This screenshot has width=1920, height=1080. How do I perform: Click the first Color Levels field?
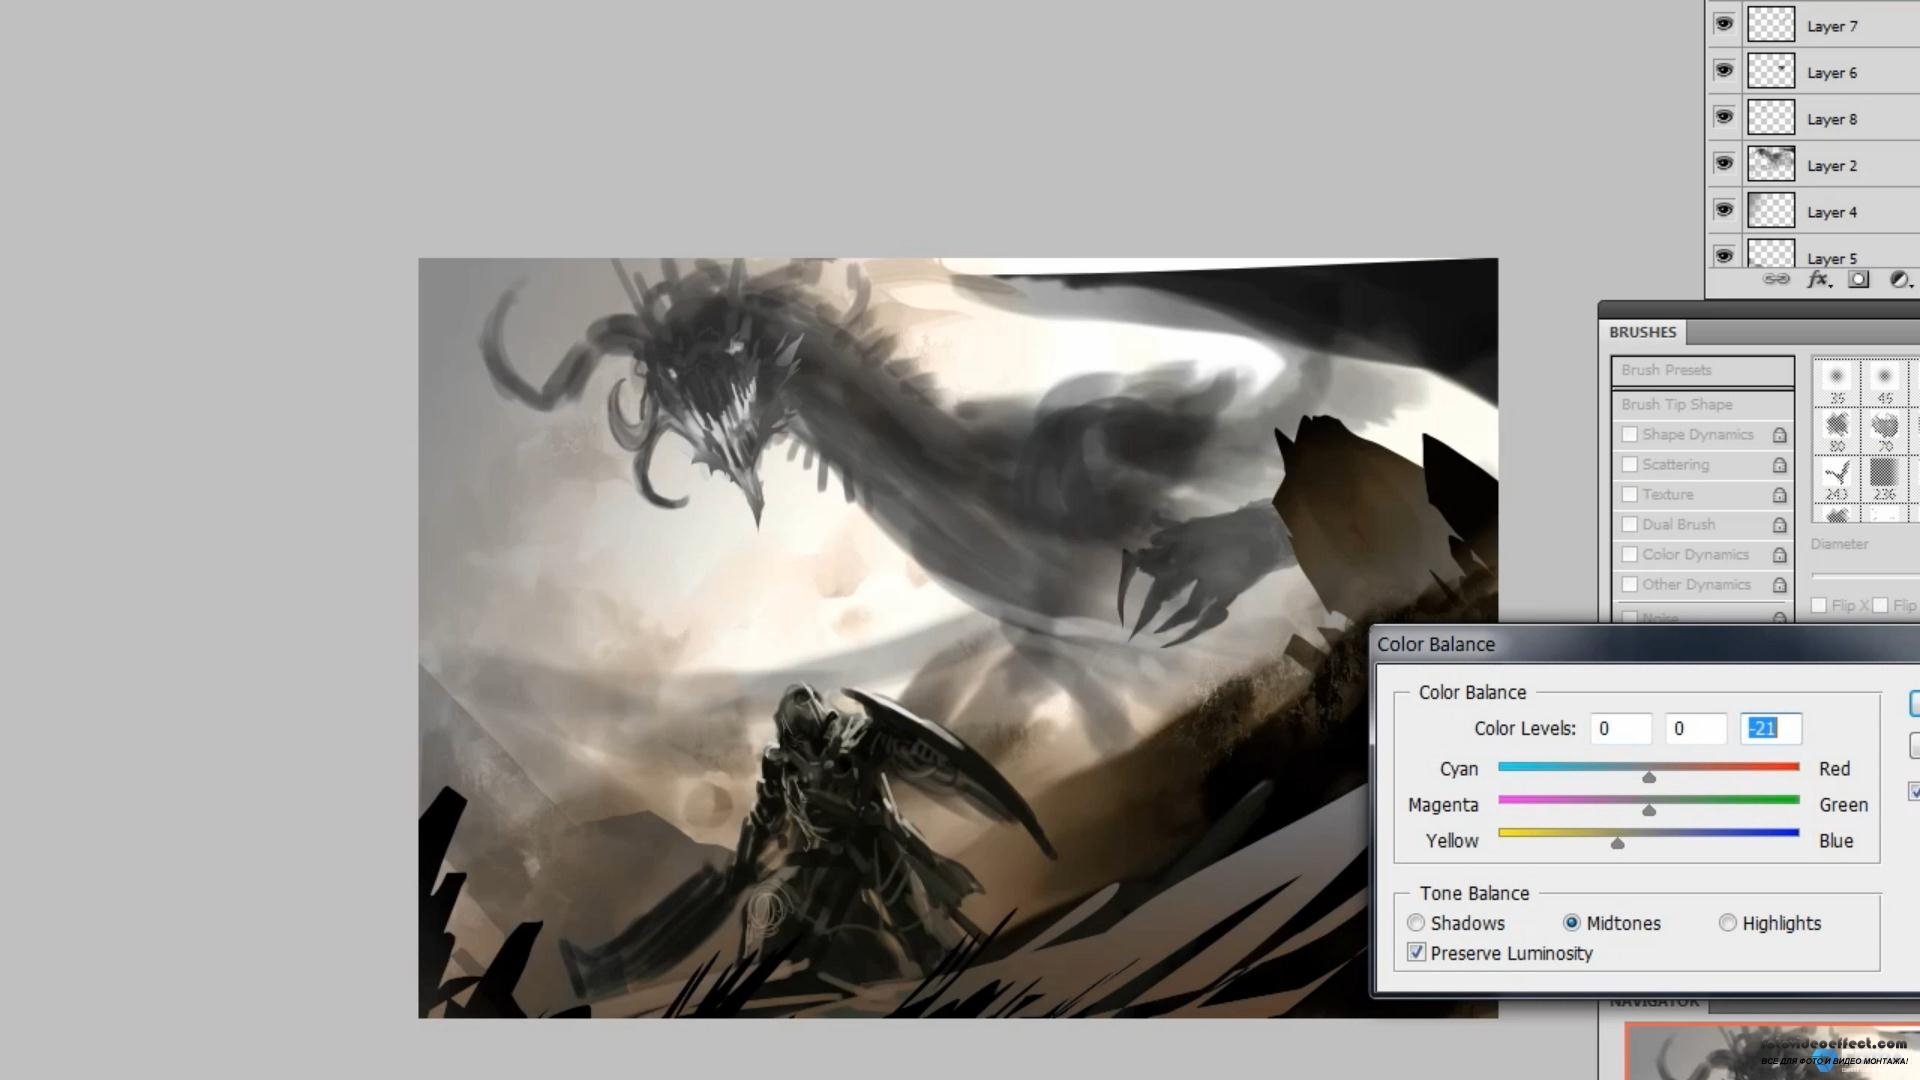tap(1621, 729)
